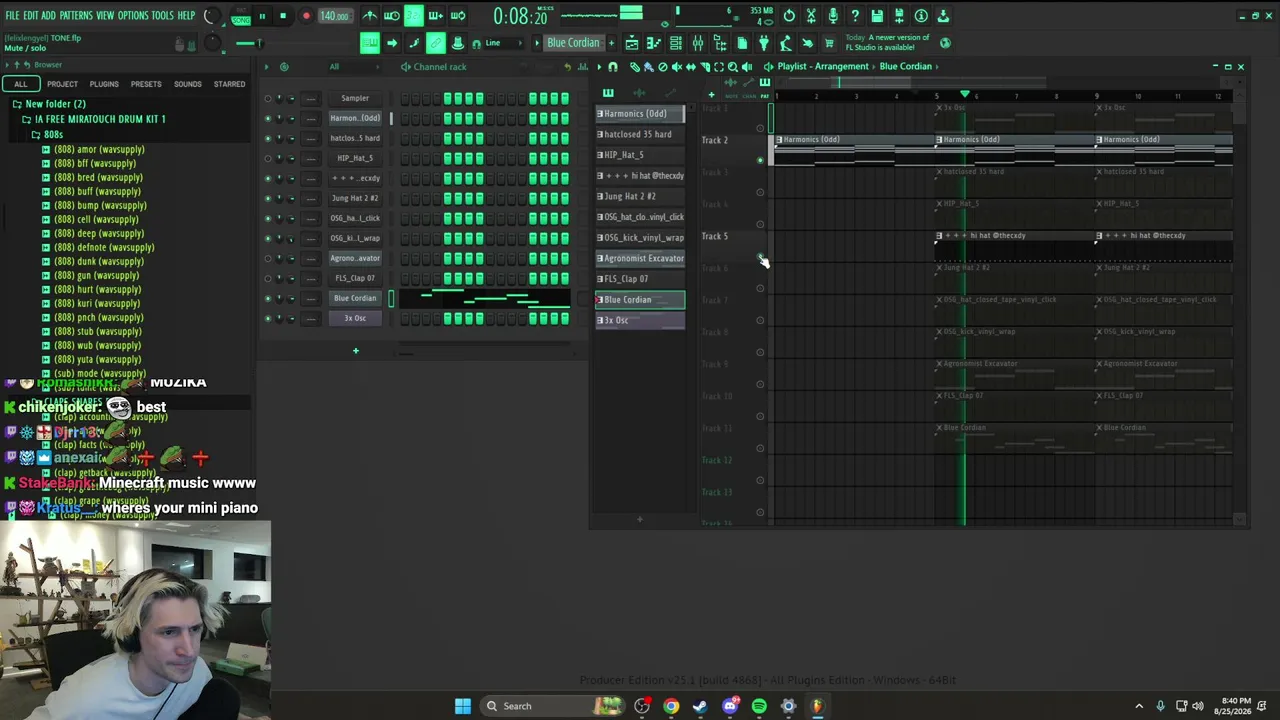Viewport: 1280px width, 720px height.
Task: Select the playlist magnet snap icon
Action: (613, 67)
